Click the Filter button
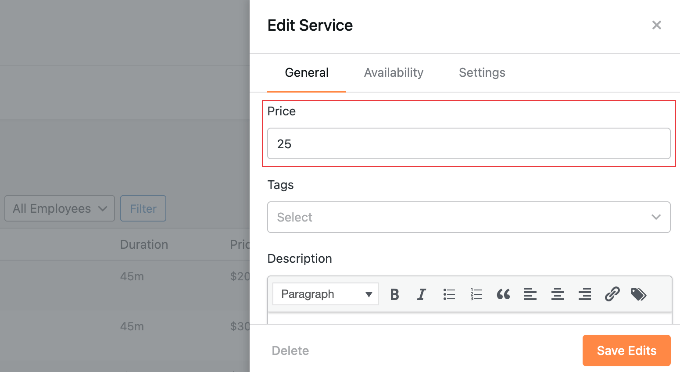Image resolution: width=680 pixels, height=372 pixels. tap(143, 209)
